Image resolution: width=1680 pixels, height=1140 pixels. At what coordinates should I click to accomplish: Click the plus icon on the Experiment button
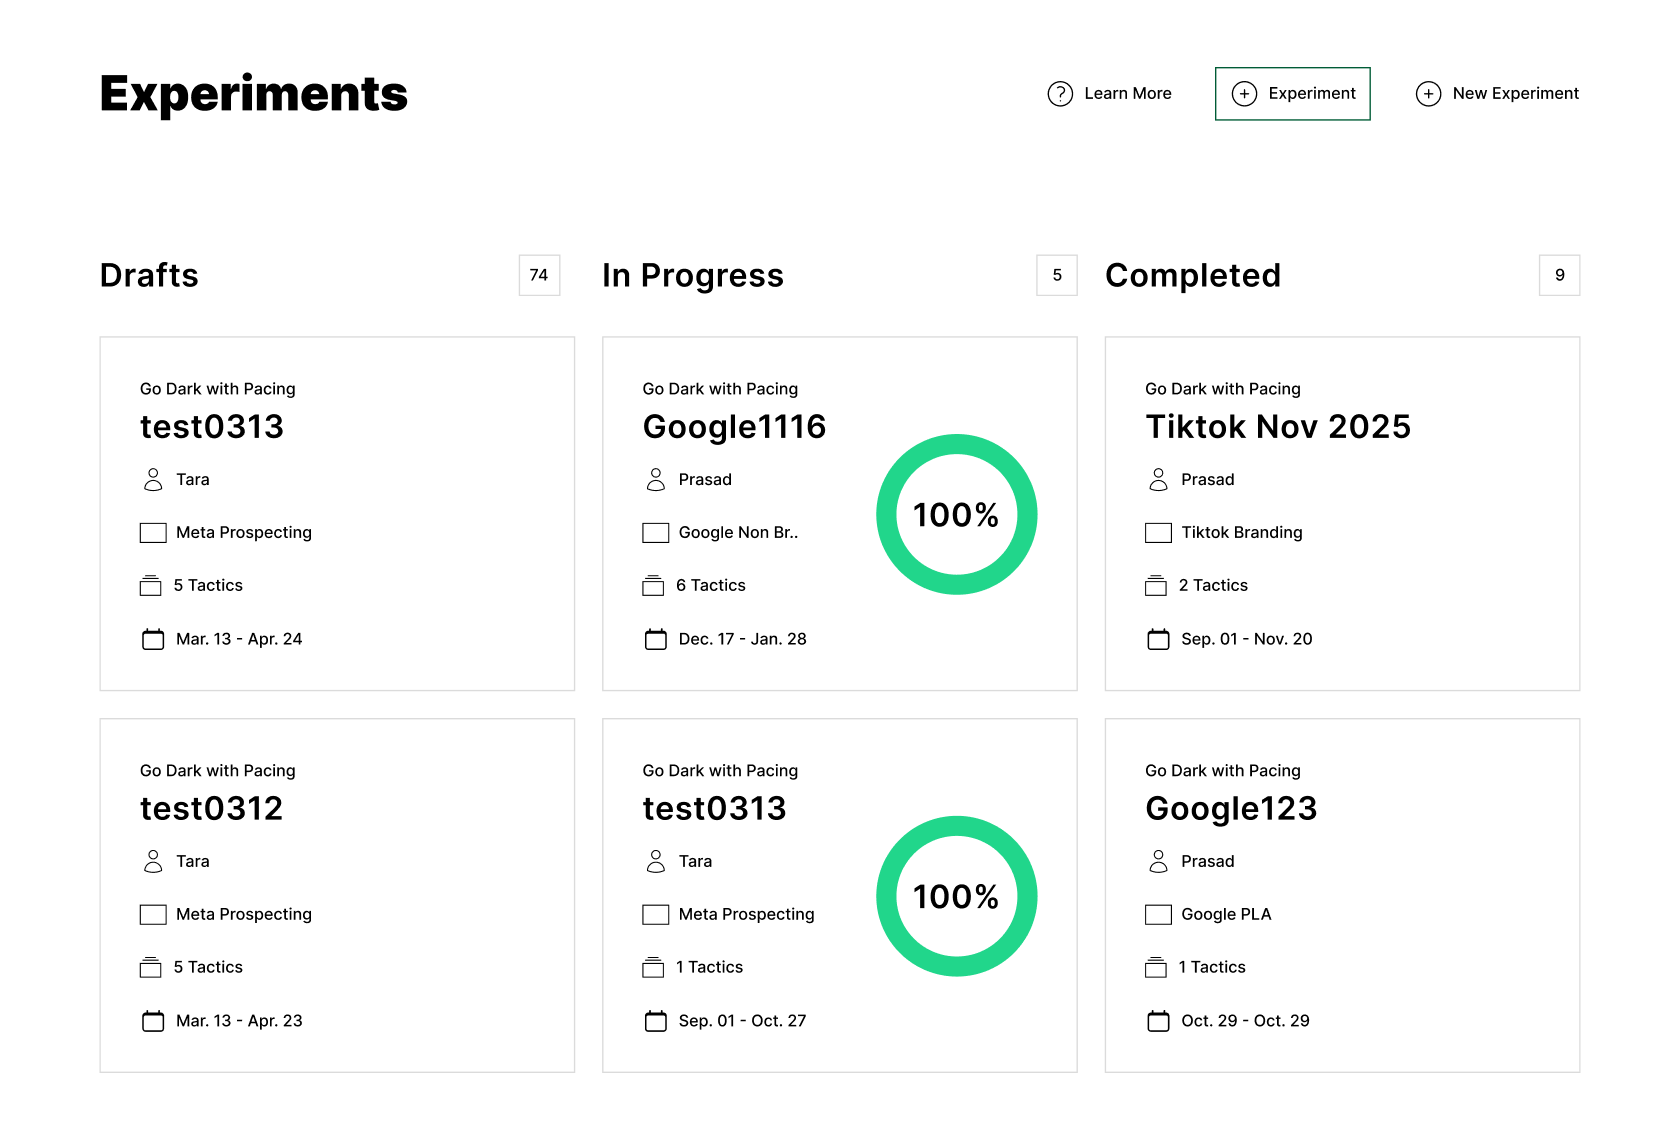pos(1244,93)
